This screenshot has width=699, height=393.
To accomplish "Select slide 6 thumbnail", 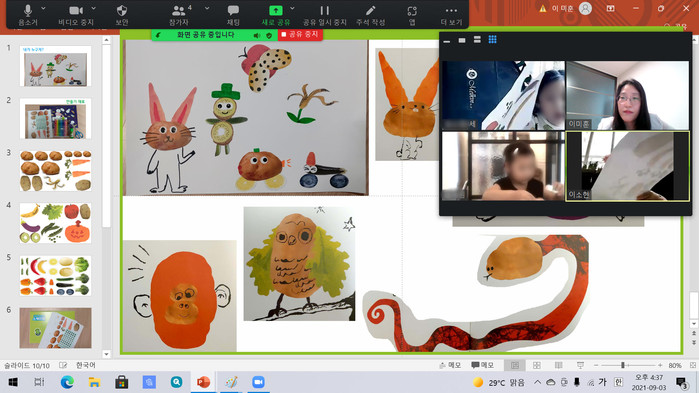I will pyautogui.click(x=55, y=328).
